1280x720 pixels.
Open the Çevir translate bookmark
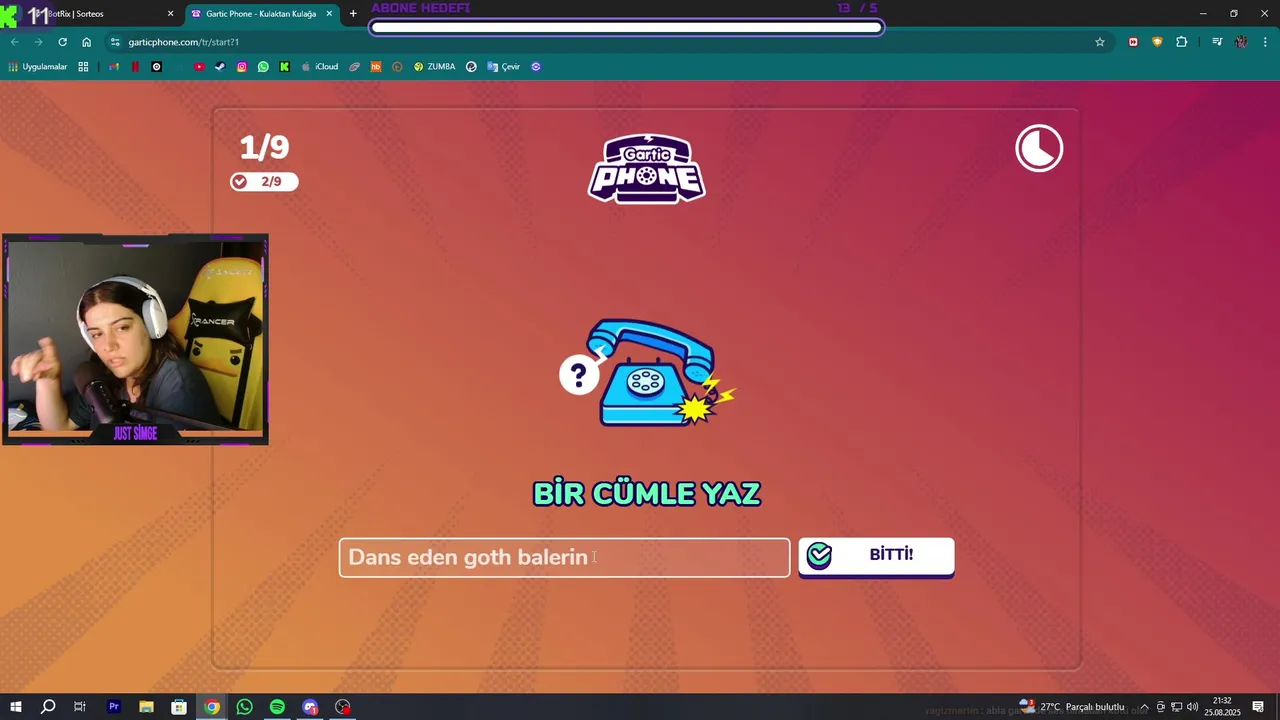[x=504, y=67]
